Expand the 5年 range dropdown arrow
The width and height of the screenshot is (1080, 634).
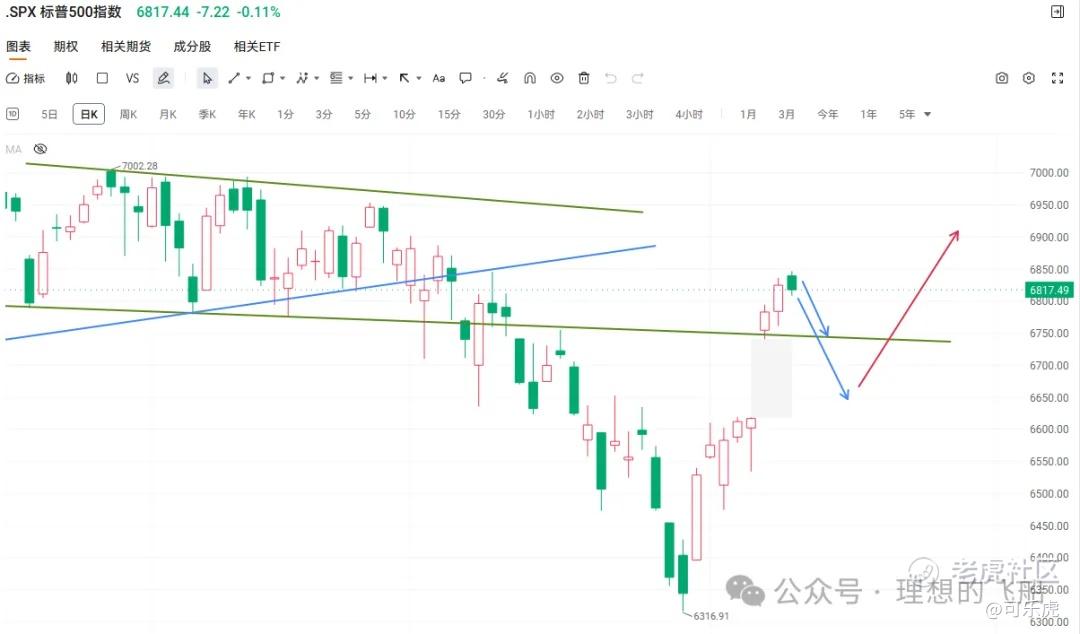(927, 114)
